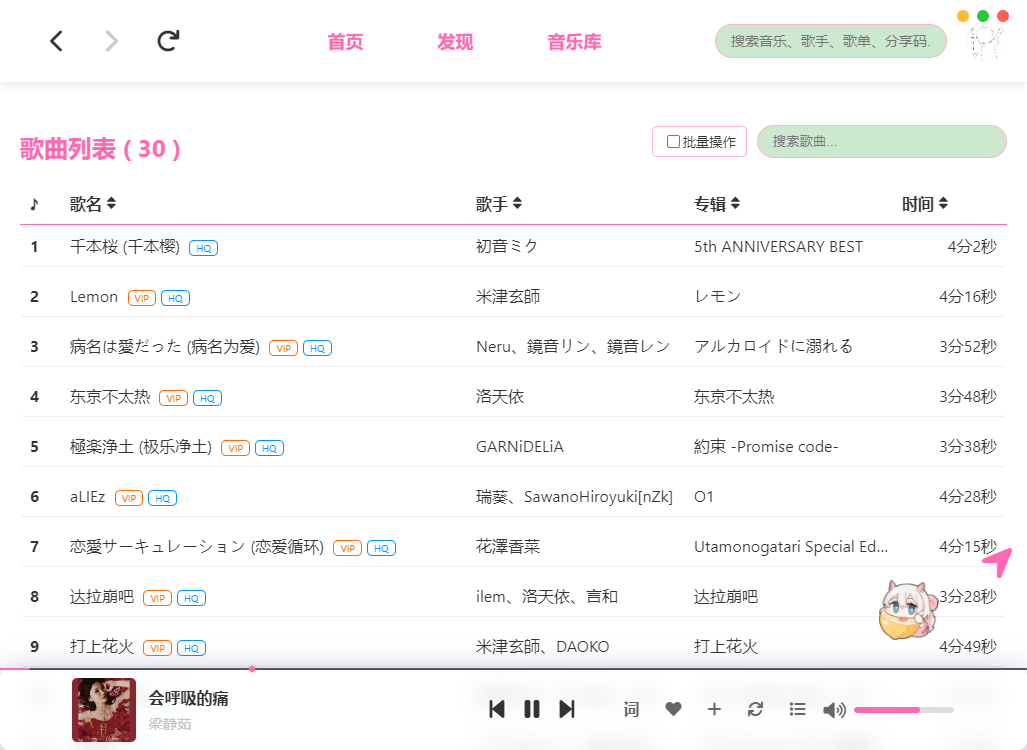The height and width of the screenshot is (750, 1027).
Task: Go back to the previous track
Action: point(496,709)
